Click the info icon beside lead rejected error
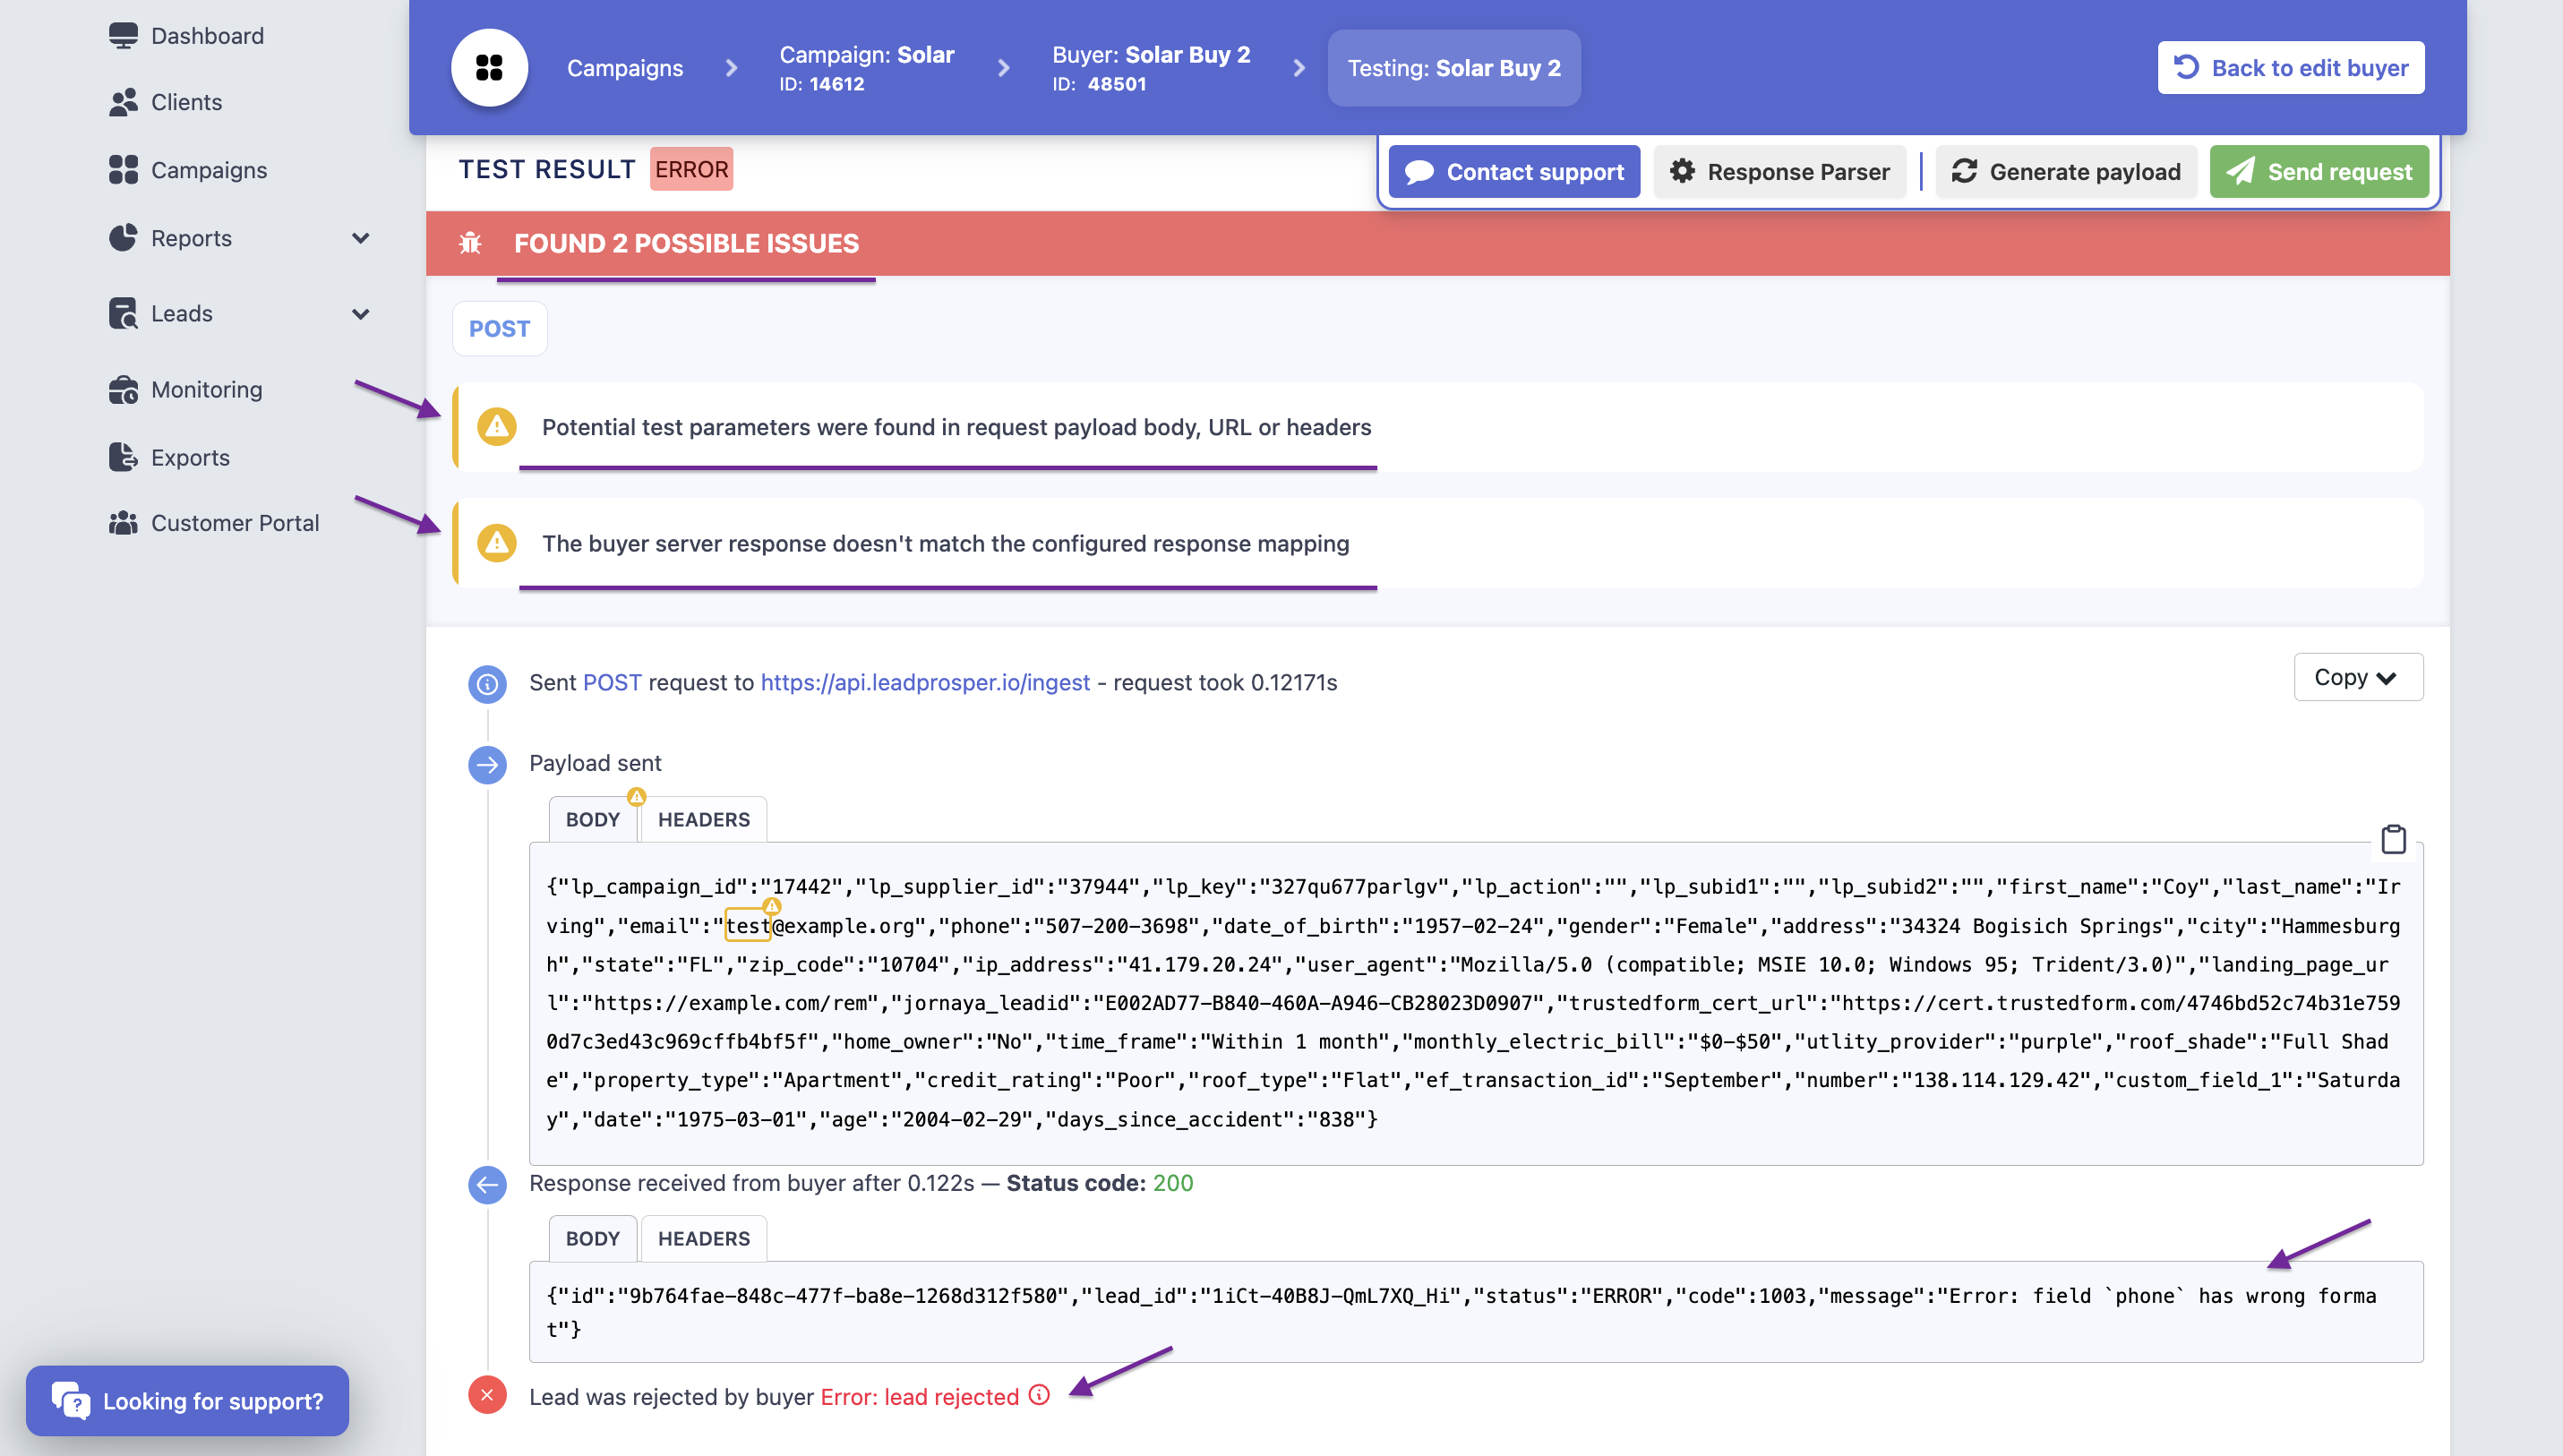 pos(1038,1395)
